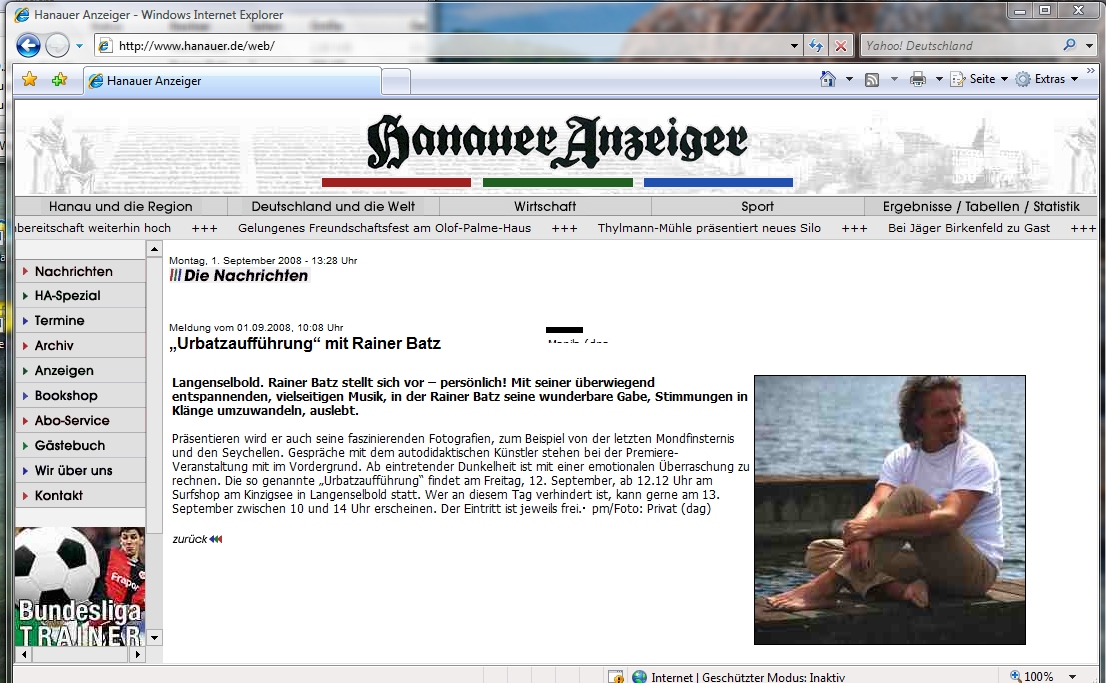Click the red Stop loading icon

coord(840,46)
